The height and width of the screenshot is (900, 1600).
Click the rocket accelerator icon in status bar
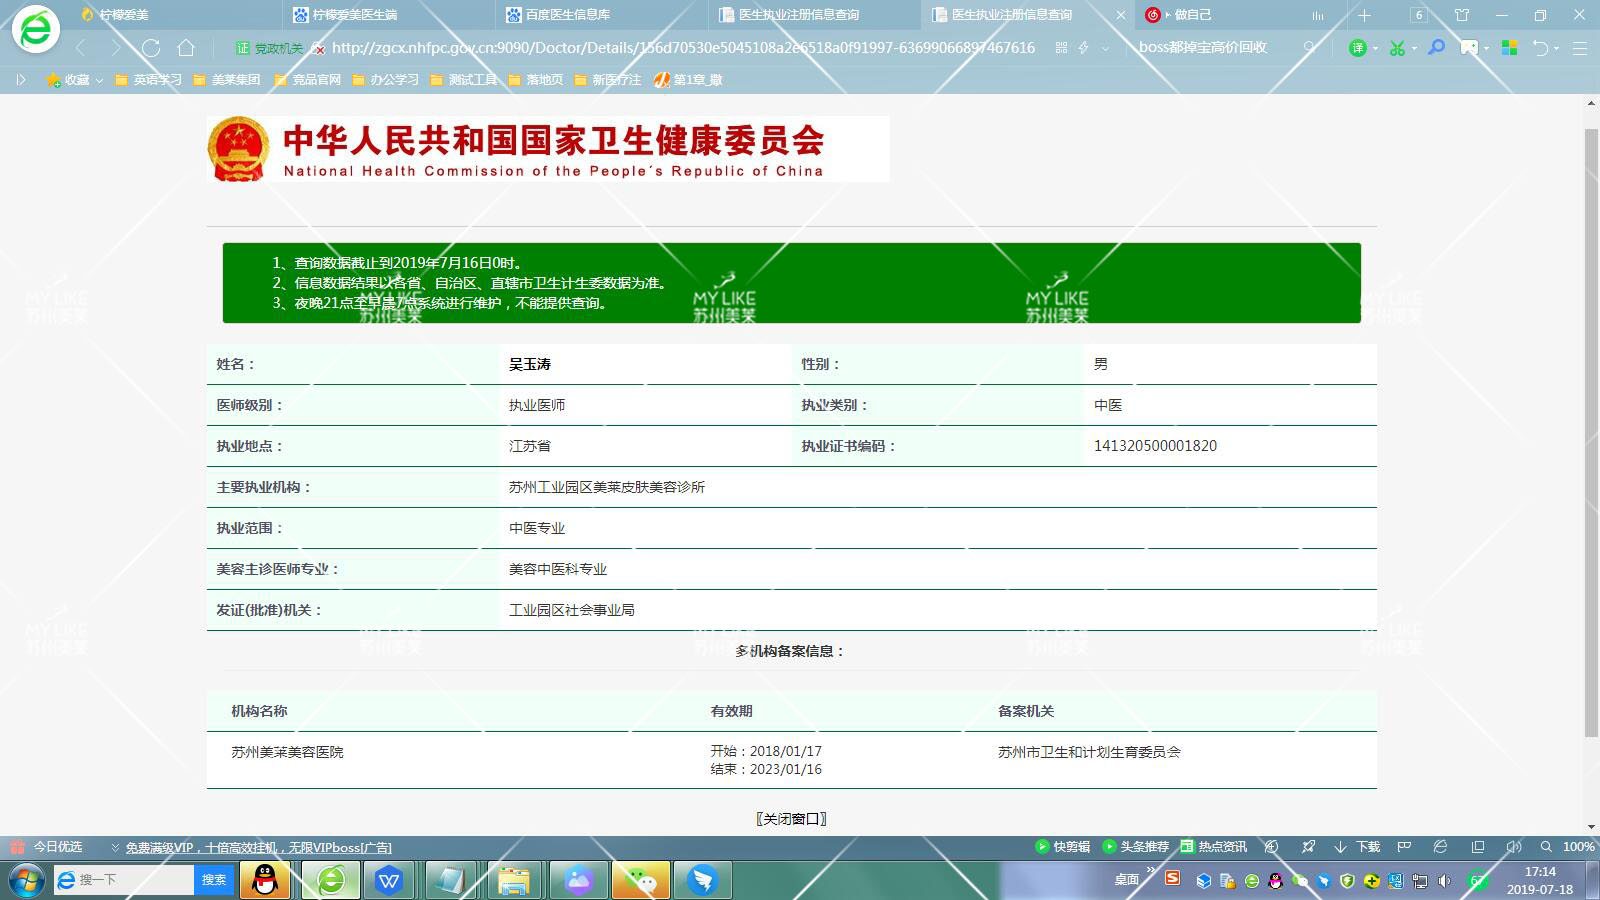(1308, 847)
